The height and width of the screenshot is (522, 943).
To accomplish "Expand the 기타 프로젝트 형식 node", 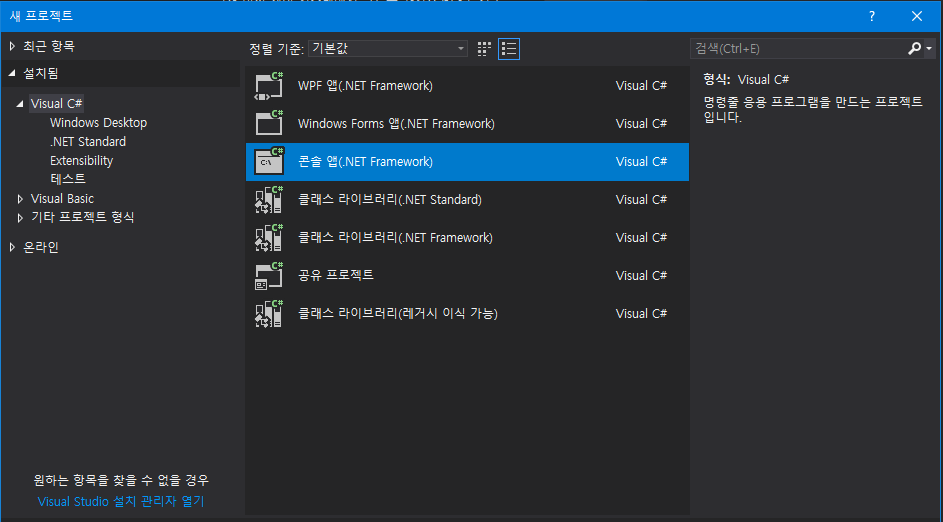I will [20, 217].
